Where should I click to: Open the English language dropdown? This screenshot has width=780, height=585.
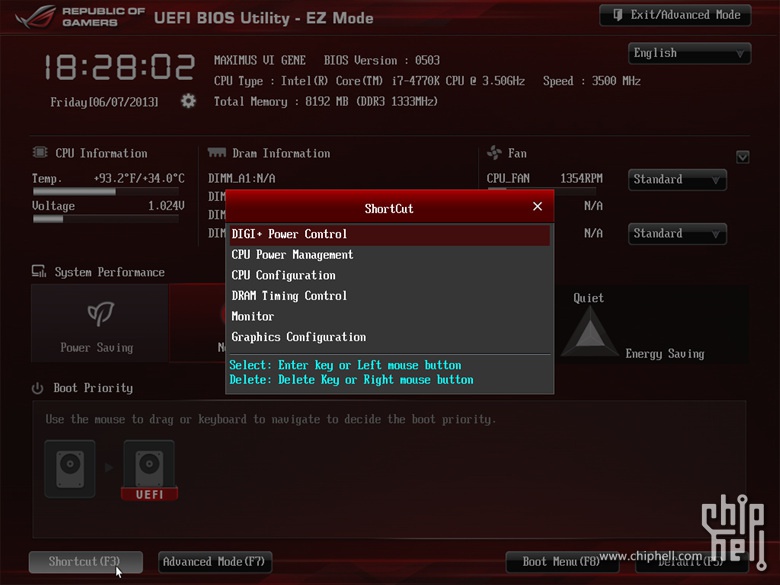(x=689, y=53)
